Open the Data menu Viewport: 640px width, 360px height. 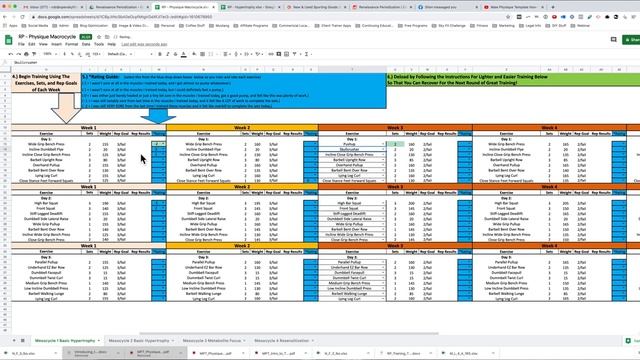(x=86, y=44)
